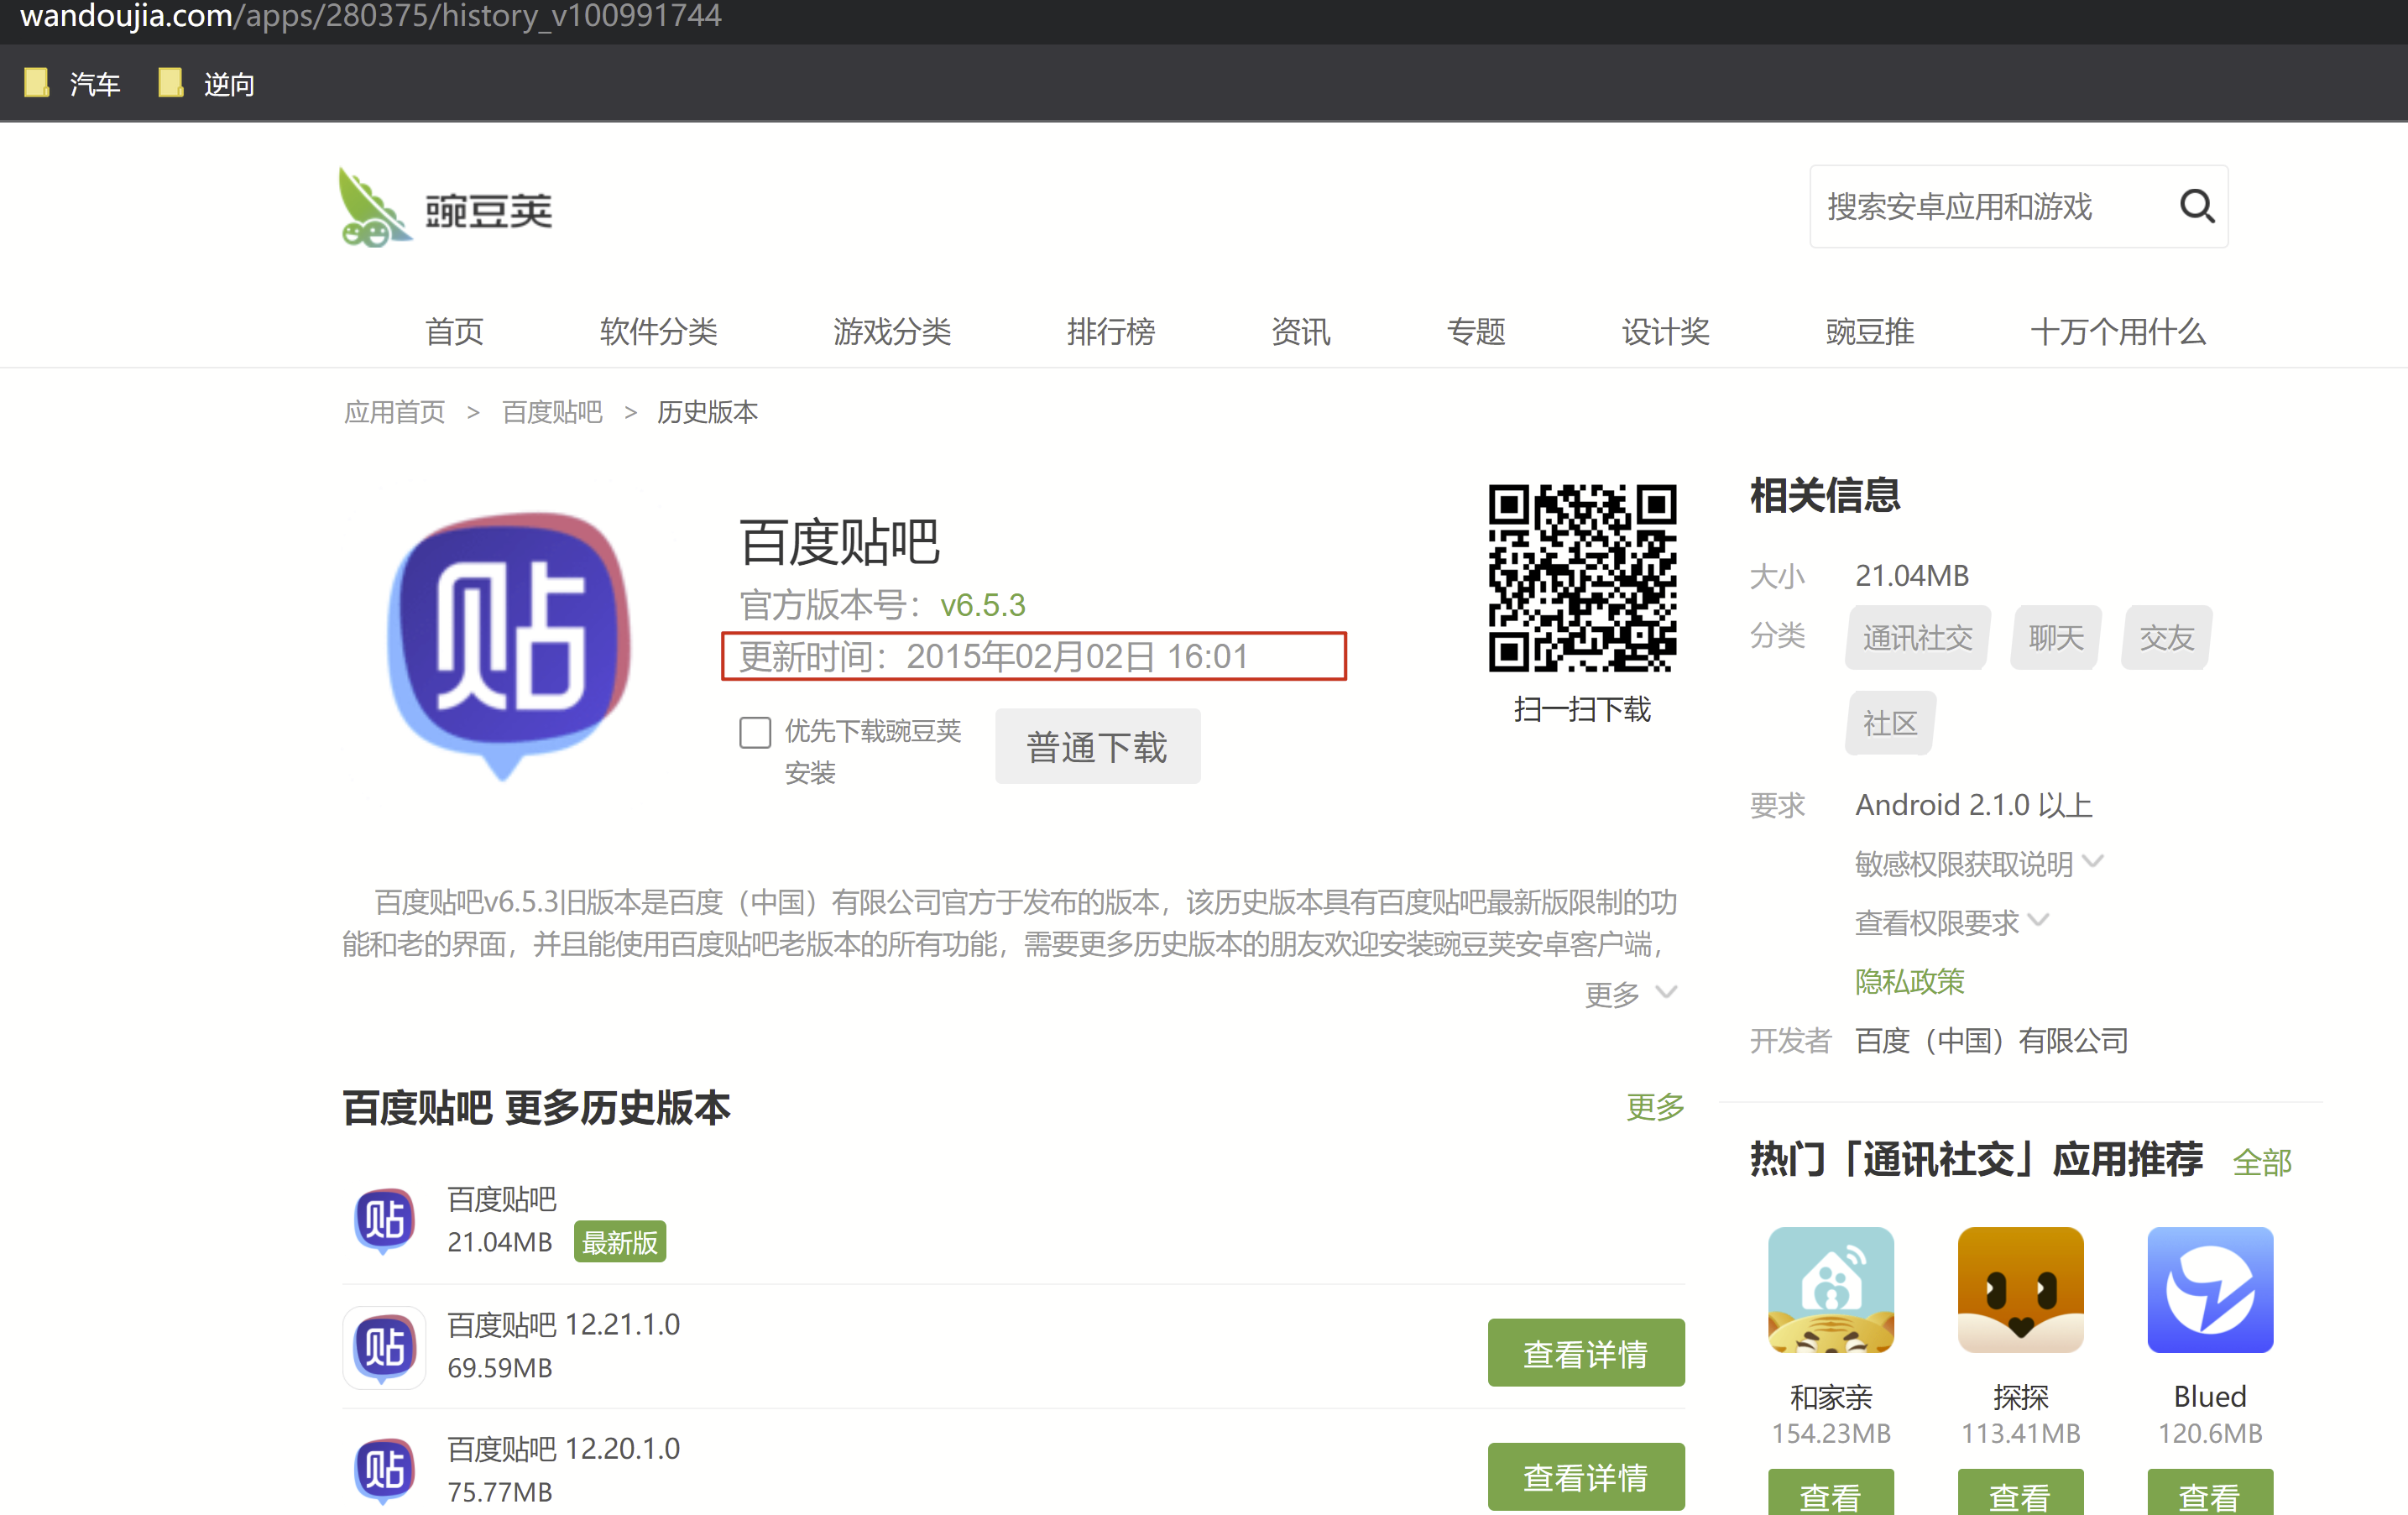This screenshot has height=1515, width=2408.
Task: Expand the description with 更多
Action: (x=1630, y=994)
